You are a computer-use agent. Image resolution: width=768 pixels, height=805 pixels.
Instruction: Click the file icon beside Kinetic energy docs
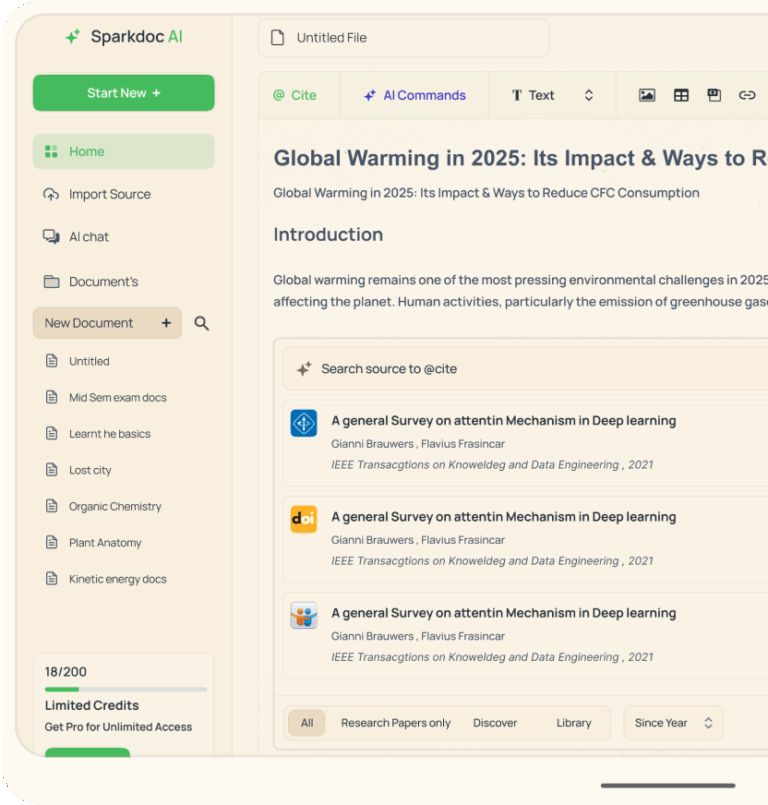click(51, 579)
